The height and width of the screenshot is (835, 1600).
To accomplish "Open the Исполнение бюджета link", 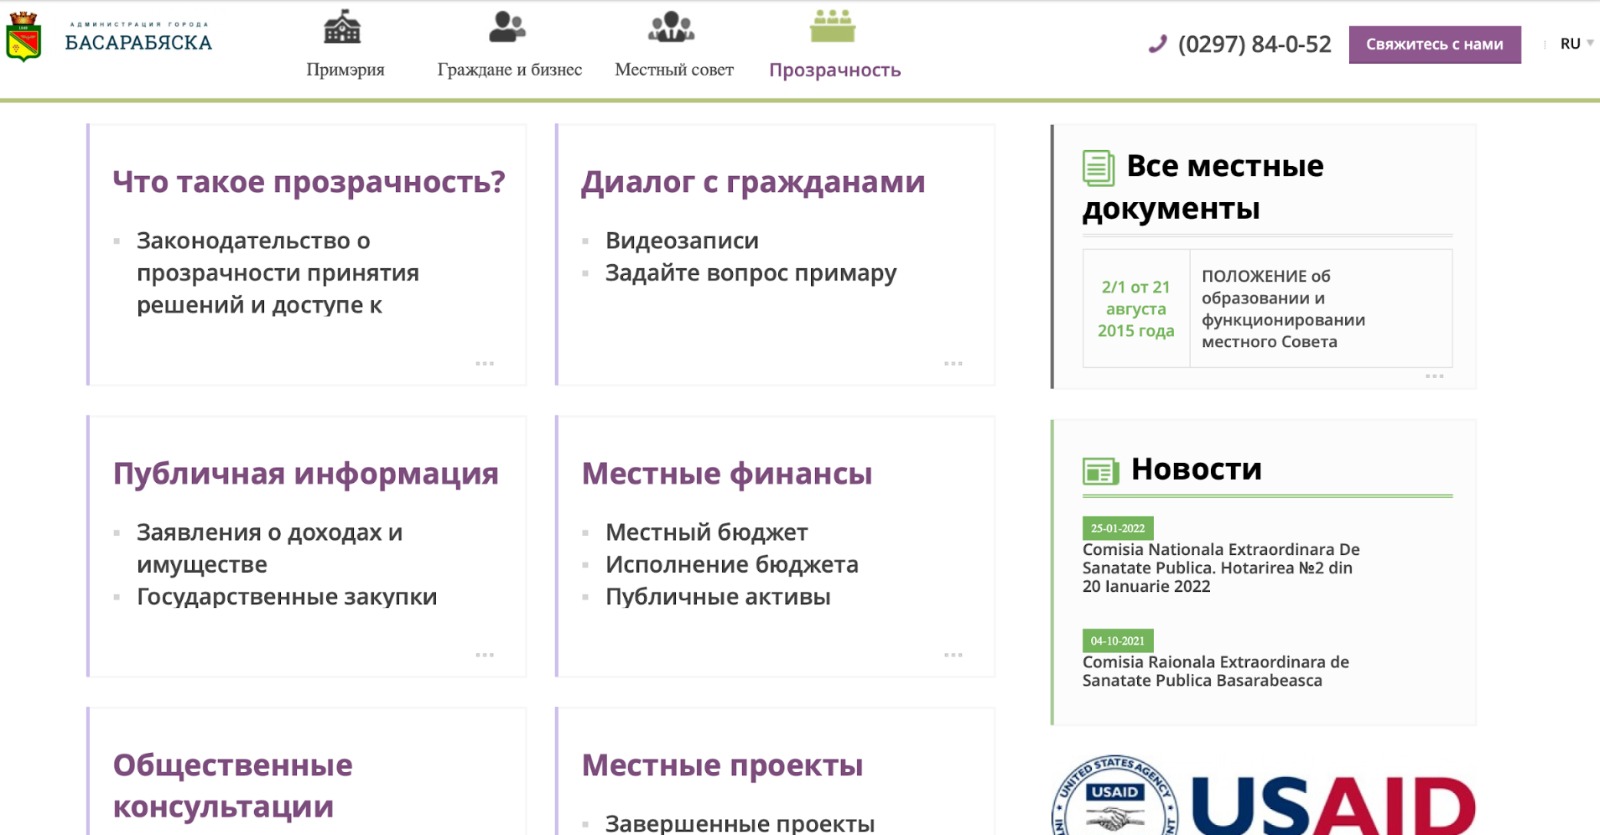I will tap(731, 565).
